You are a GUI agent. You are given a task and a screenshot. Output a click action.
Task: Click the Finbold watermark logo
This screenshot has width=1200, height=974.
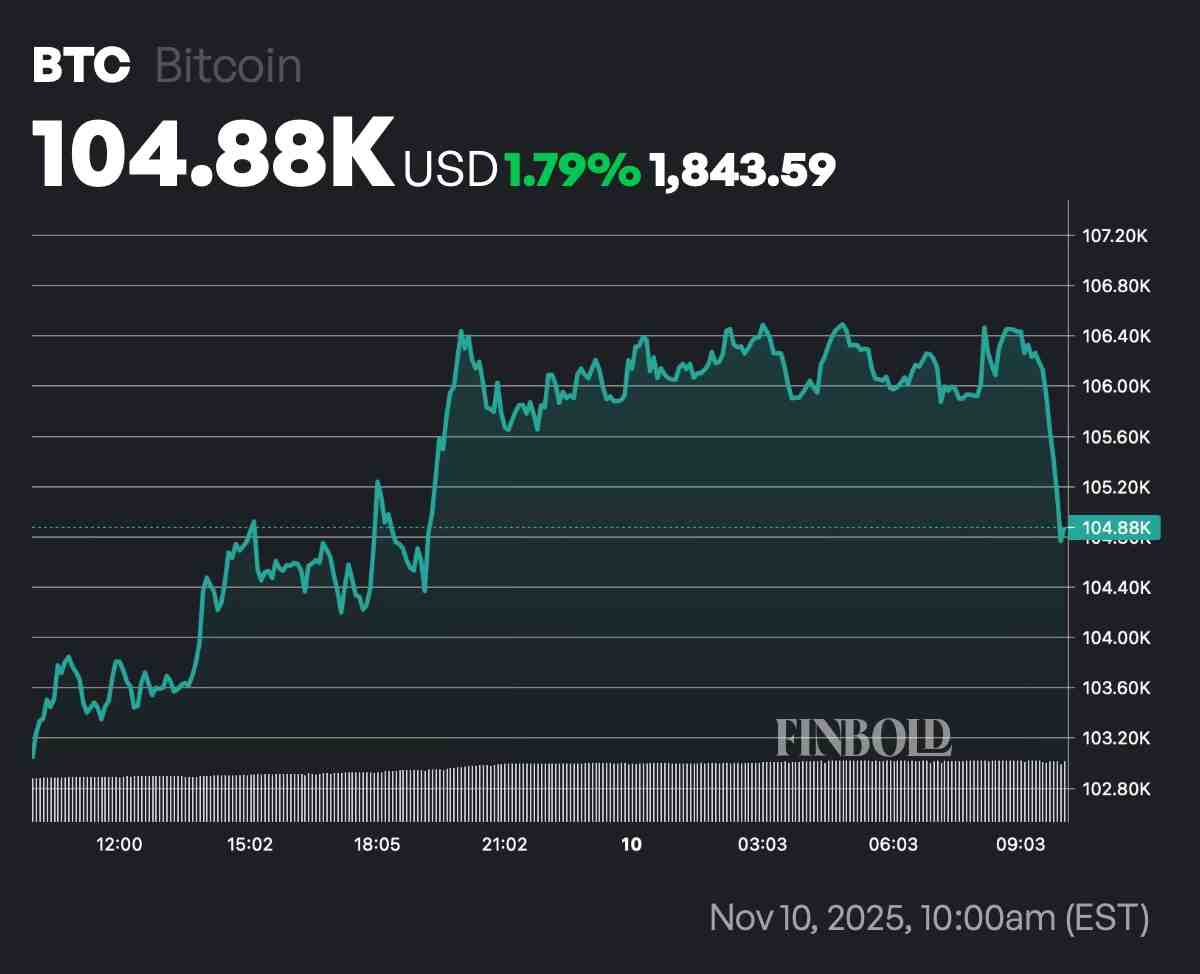pos(863,738)
